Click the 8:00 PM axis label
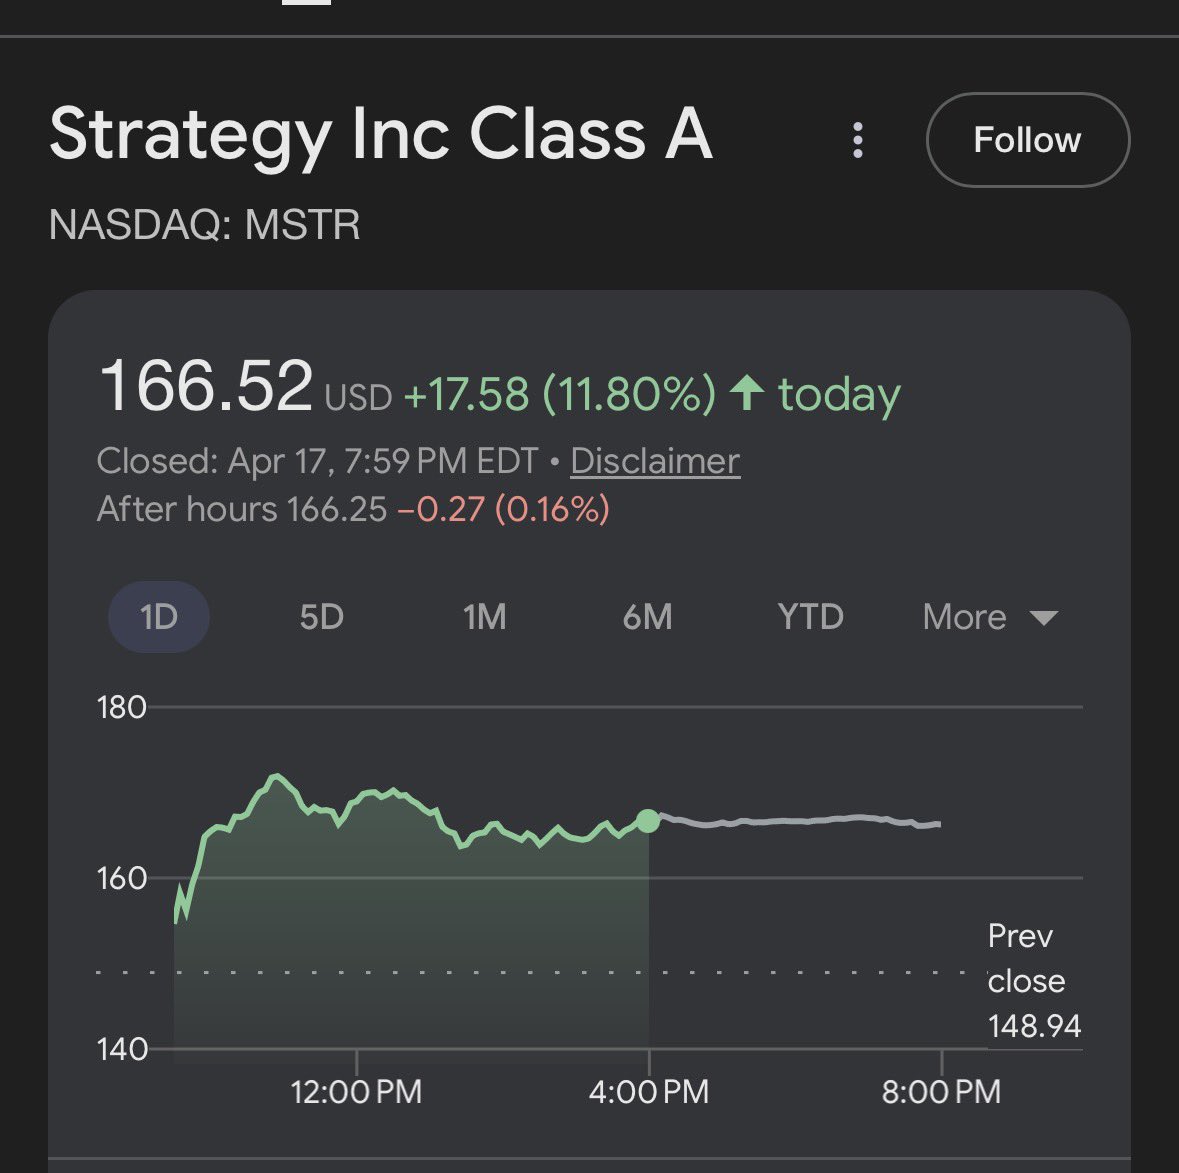1179x1173 pixels. click(x=941, y=1090)
